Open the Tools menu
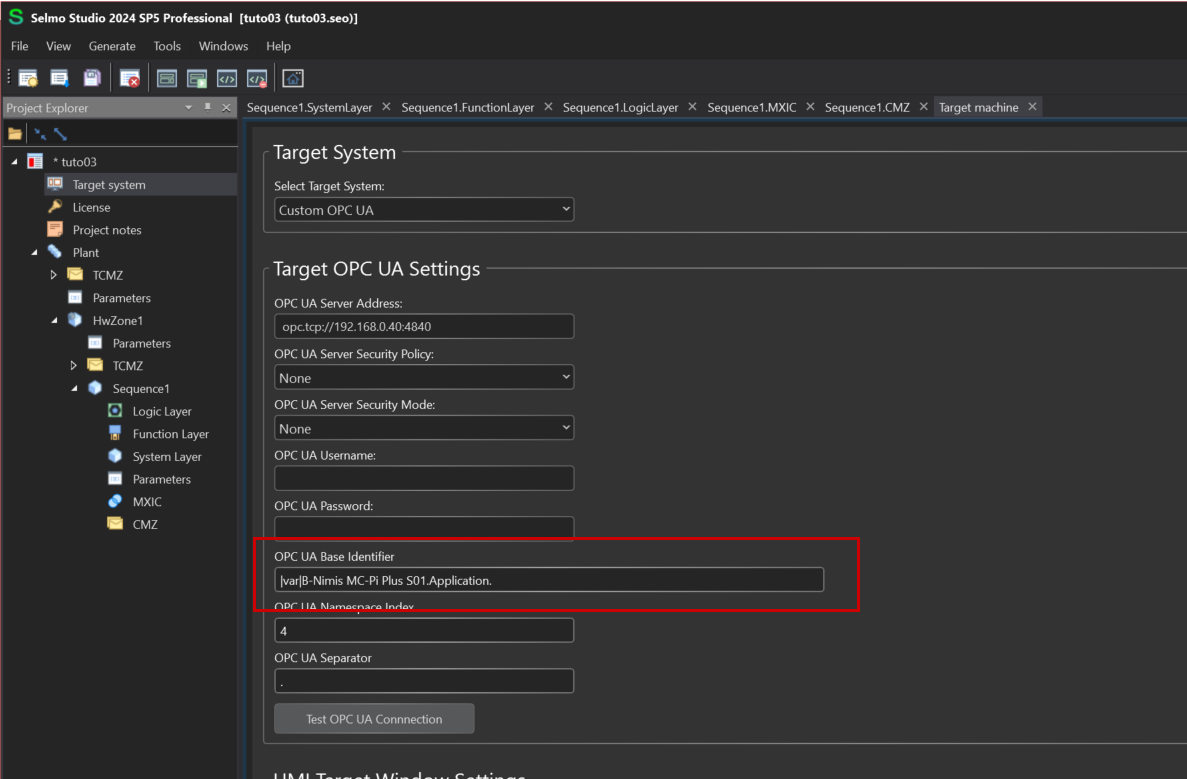The width and height of the screenshot is (1187, 779). coord(167,46)
